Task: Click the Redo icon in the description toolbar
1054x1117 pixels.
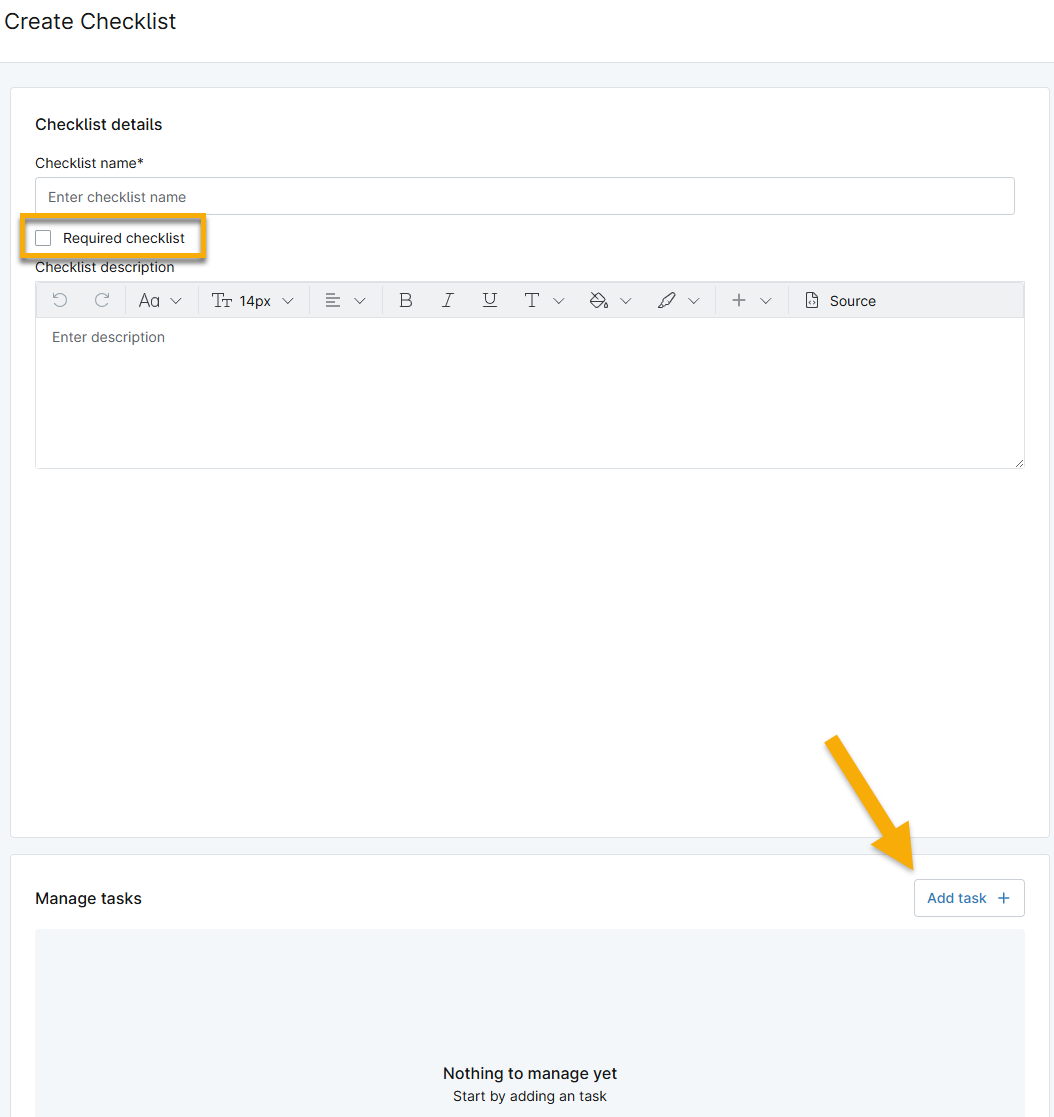Action: point(104,300)
